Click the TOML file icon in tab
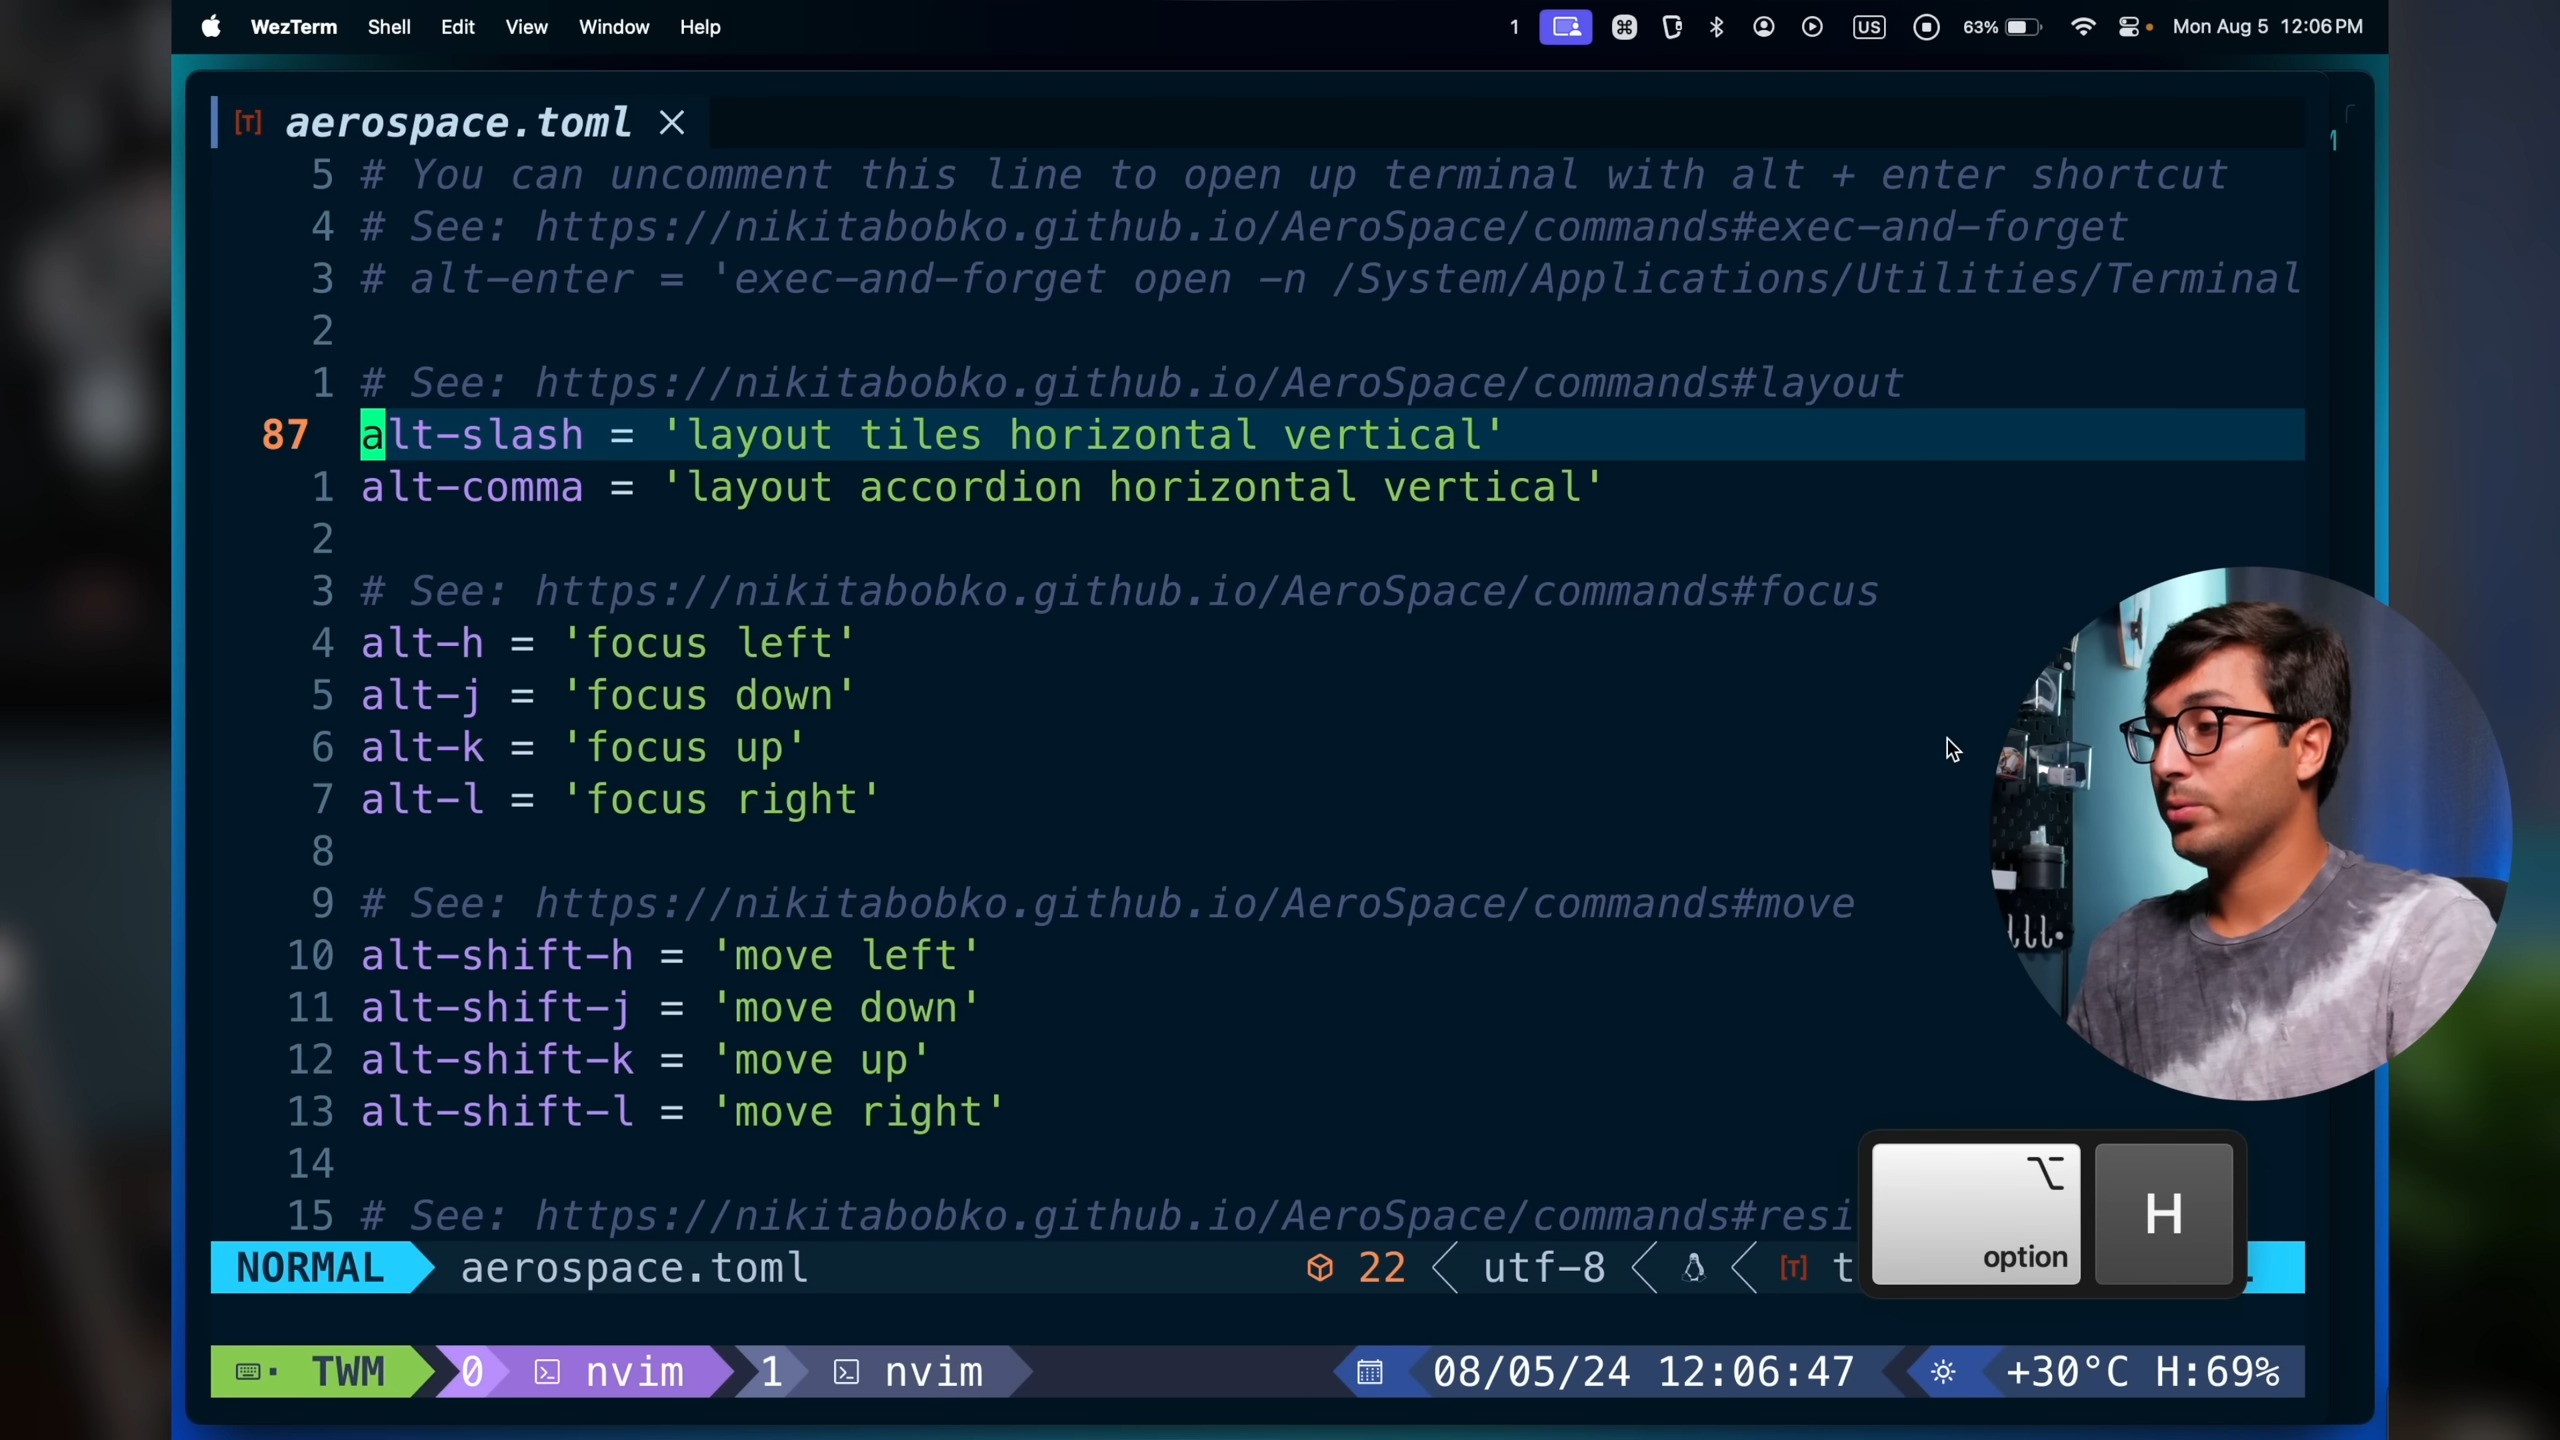The height and width of the screenshot is (1440, 2560). [248, 123]
